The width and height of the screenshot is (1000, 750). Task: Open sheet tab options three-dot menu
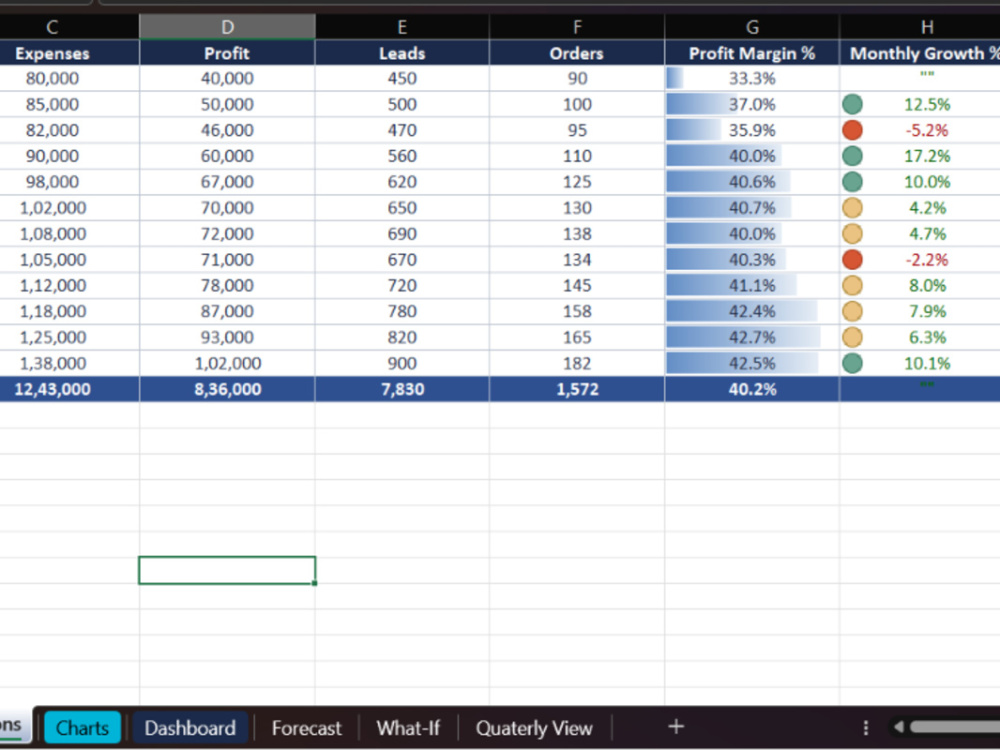[865, 728]
